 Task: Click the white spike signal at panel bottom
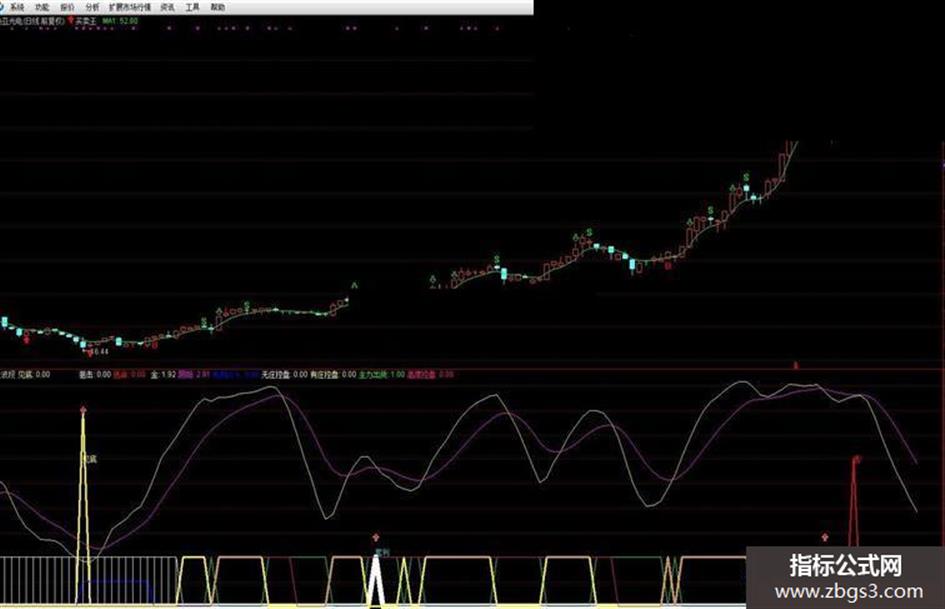click(x=376, y=581)
